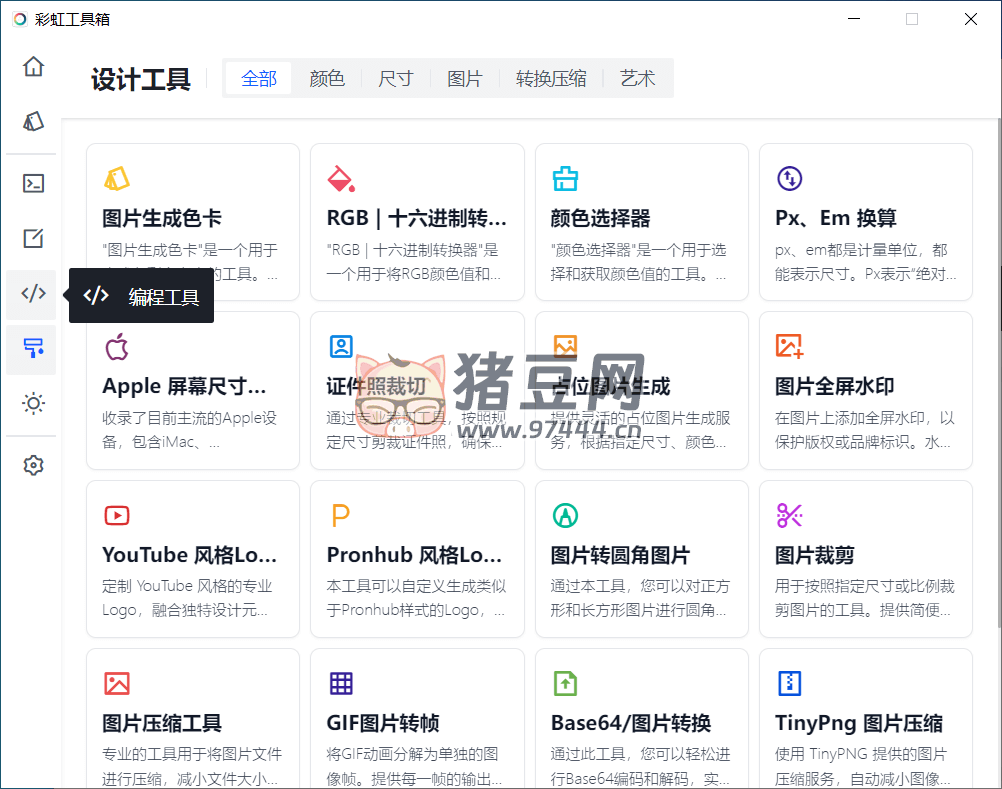Open the programming tools code icon
This screenshot has height=789, width=1002.
coord(34,294)
